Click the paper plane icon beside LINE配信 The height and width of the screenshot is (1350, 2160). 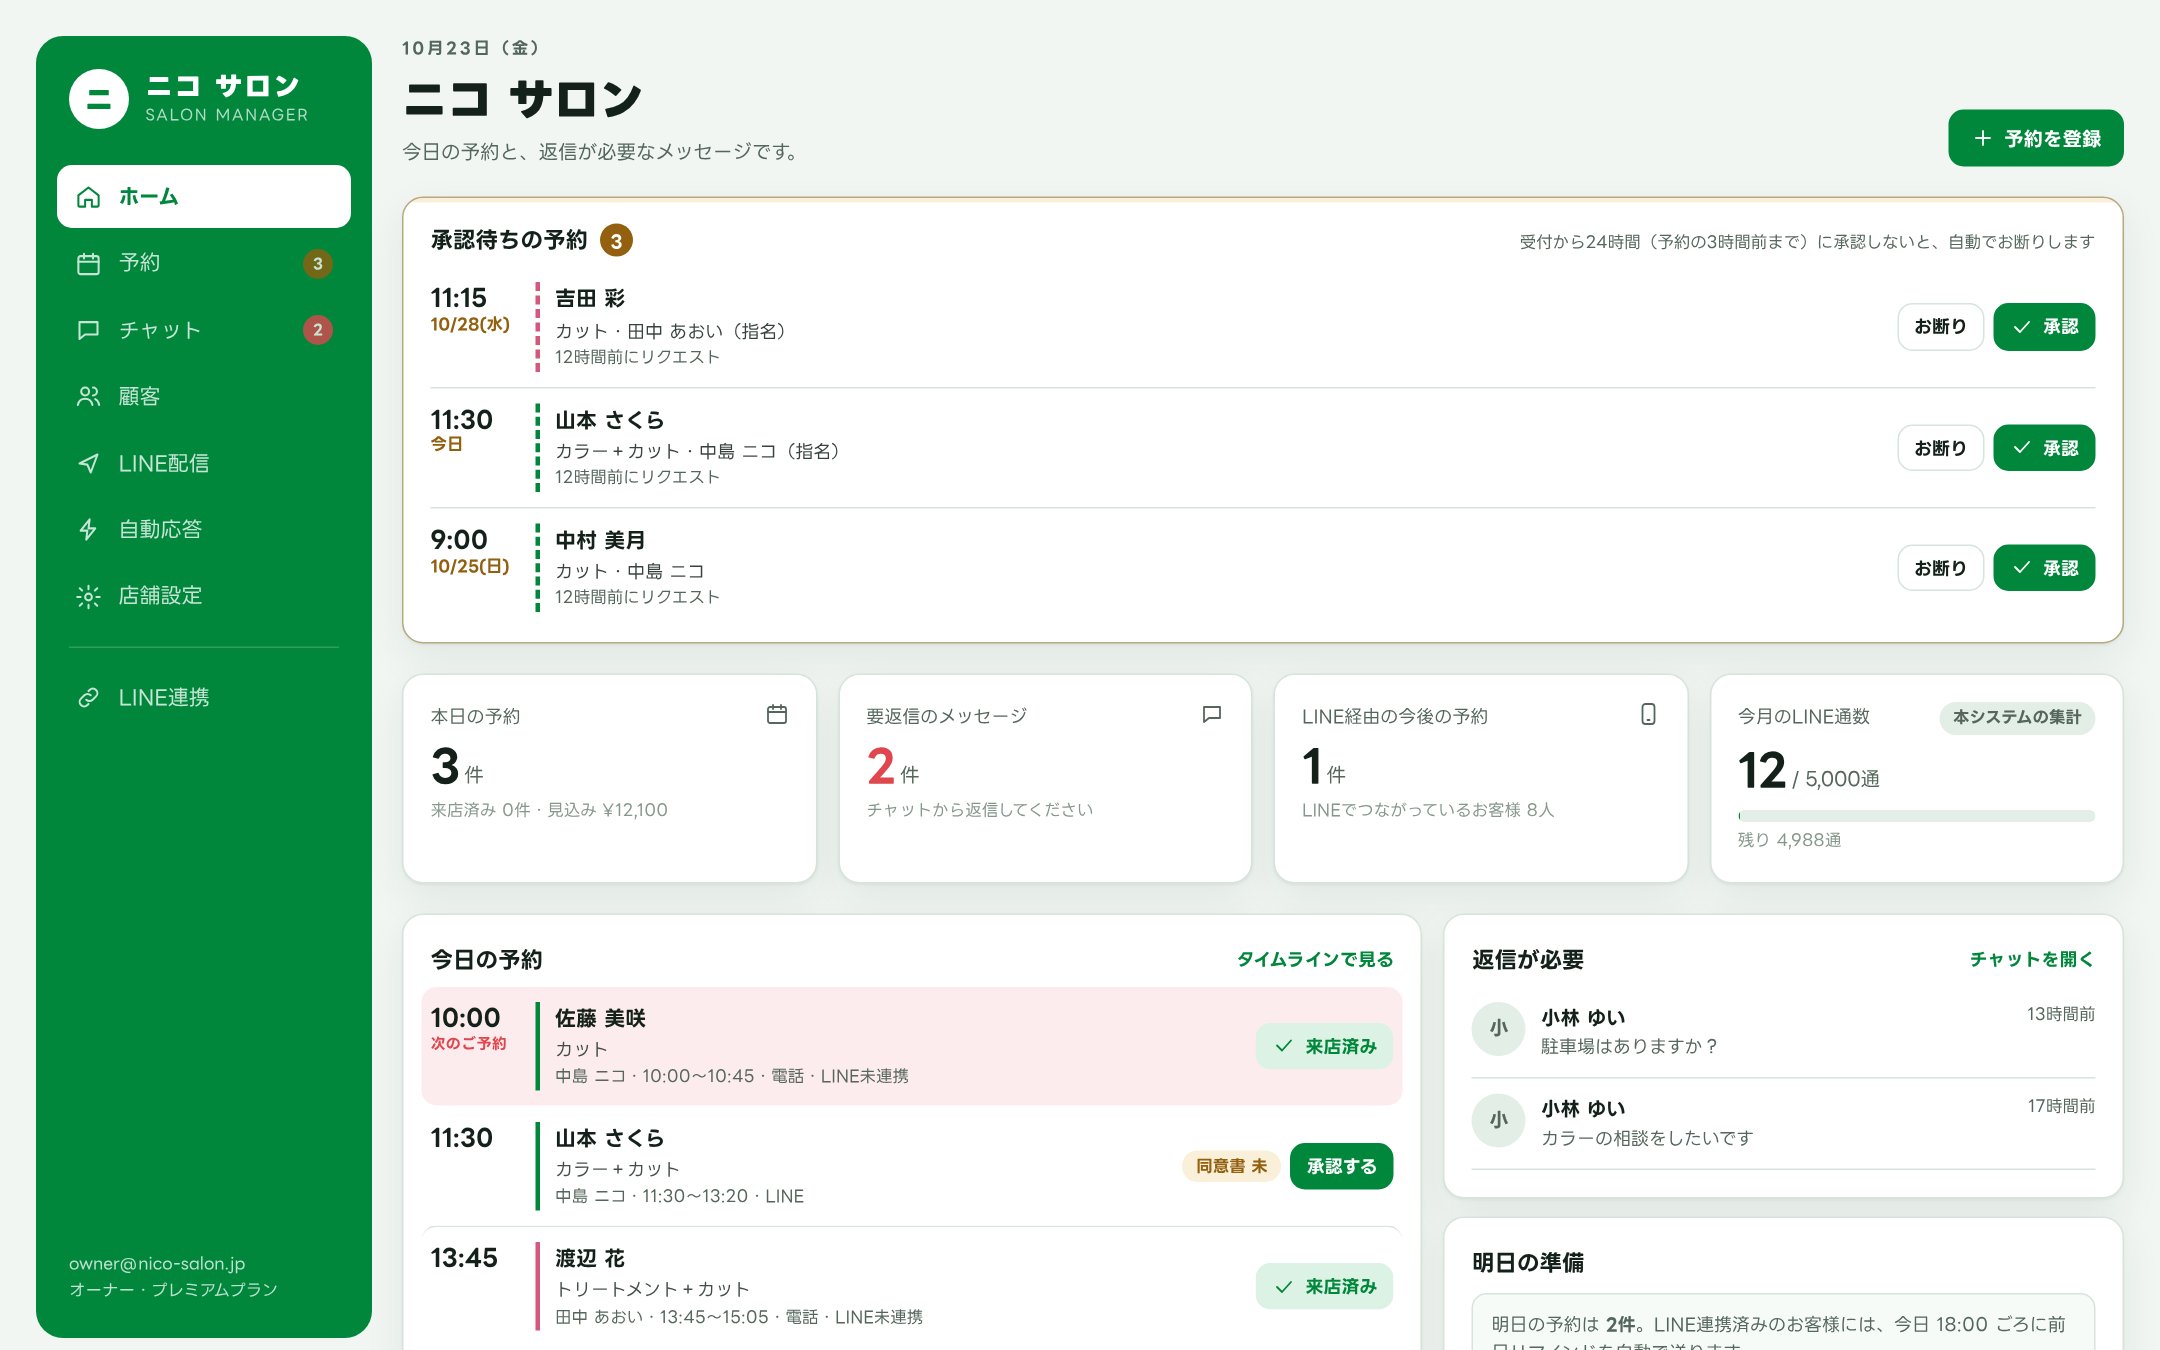88,463
